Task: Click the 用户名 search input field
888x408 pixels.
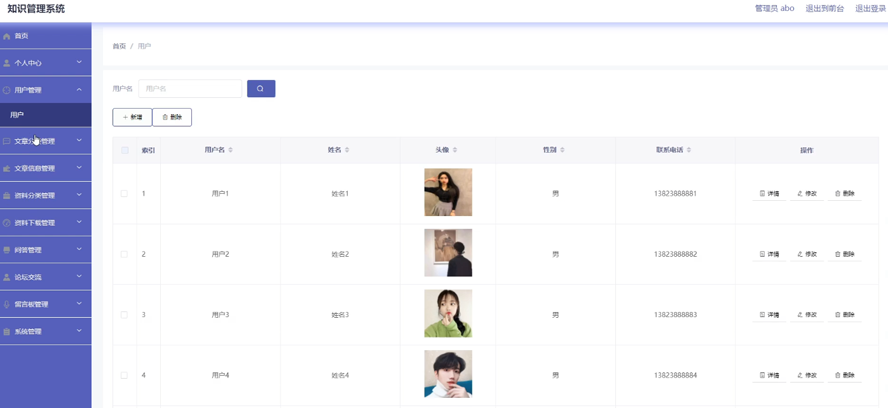Action: coord(190,88)
